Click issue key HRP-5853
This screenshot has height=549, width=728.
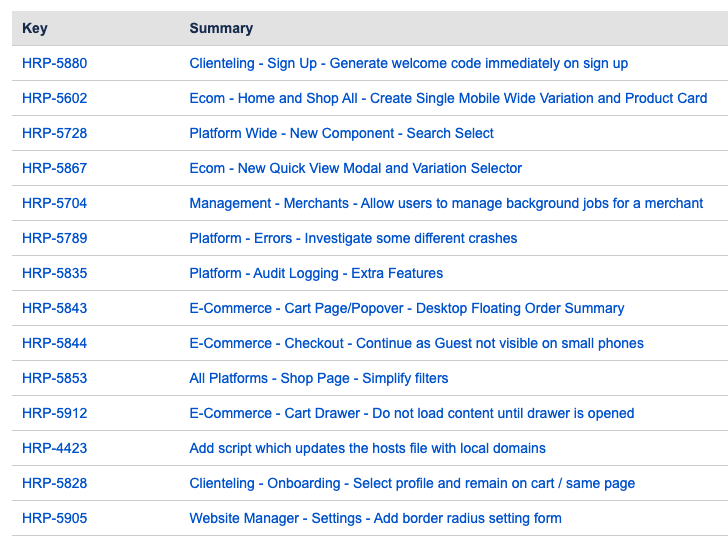(x=54, y=378)
